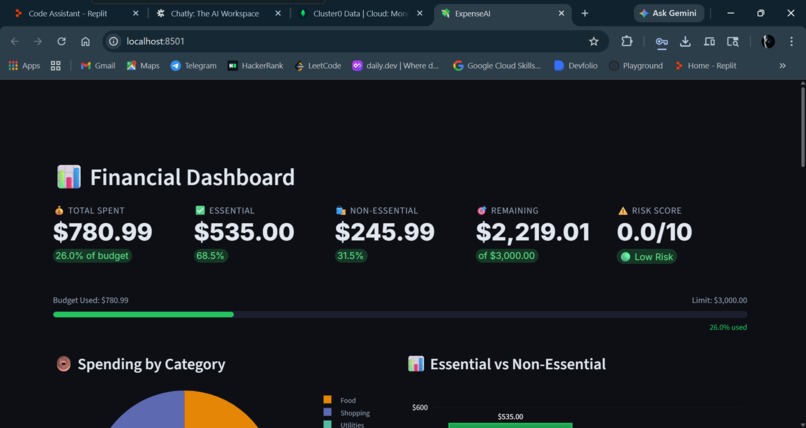Click the Budget Used: $780.99 label

pos(90,300)
